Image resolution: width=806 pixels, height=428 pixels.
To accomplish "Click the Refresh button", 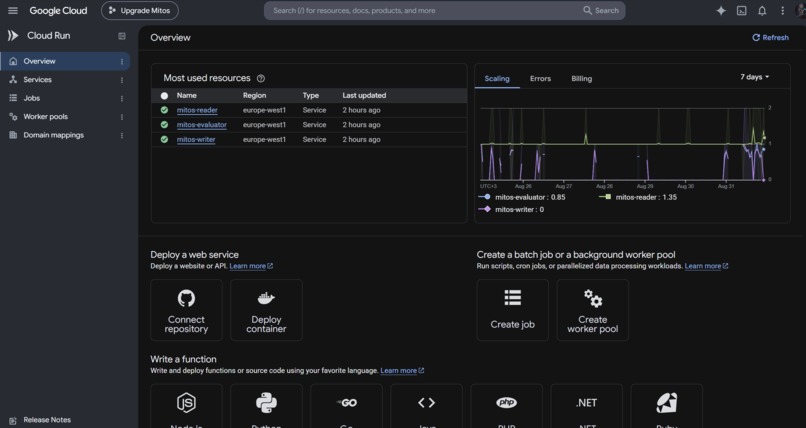I will point(770,38).
